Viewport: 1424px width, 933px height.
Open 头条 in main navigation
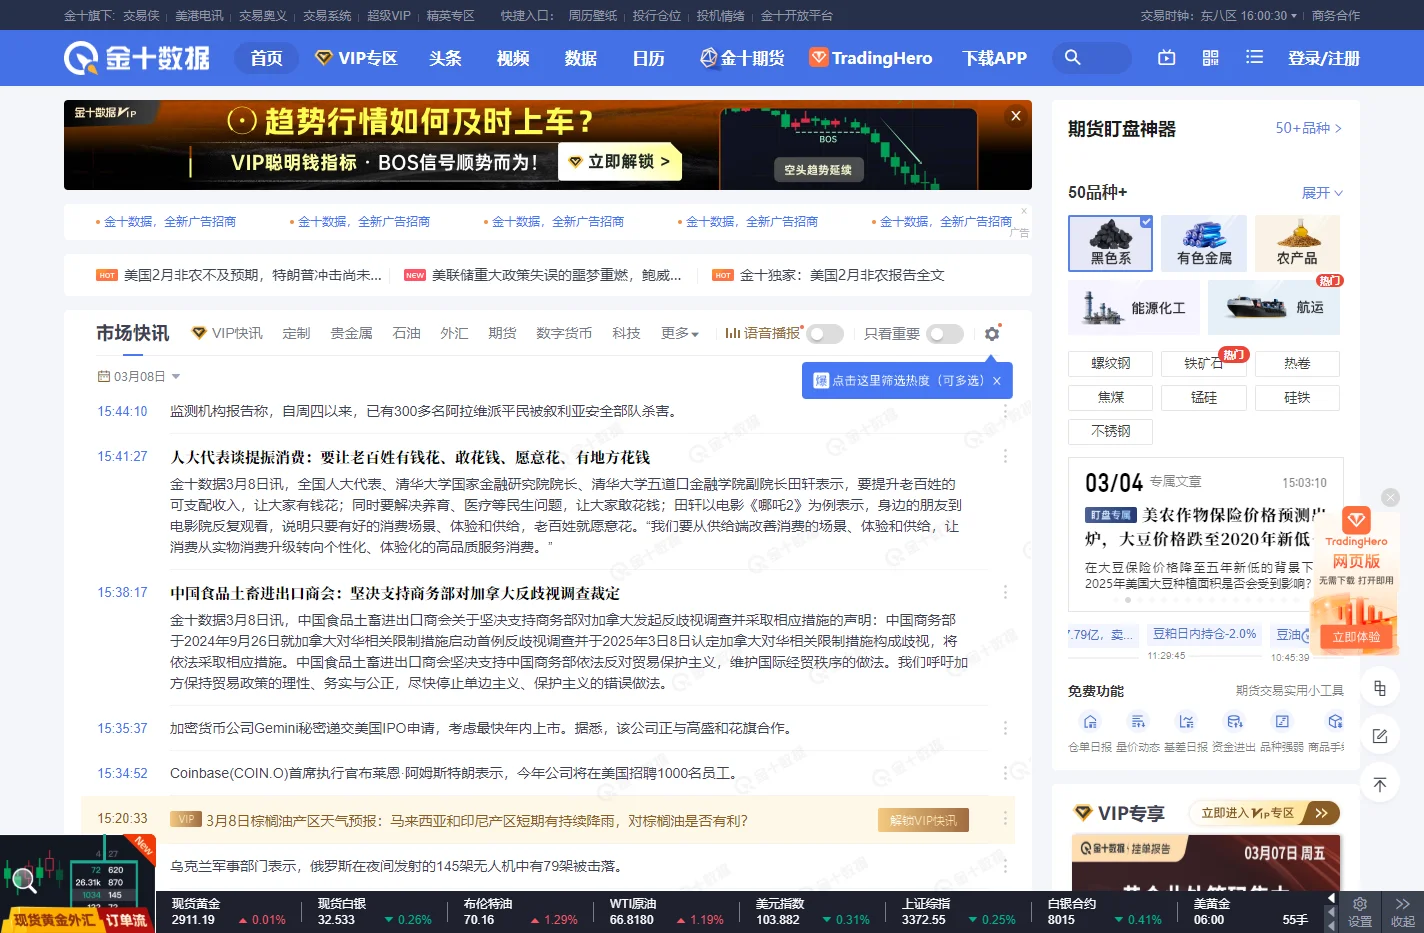click(445, 58)
